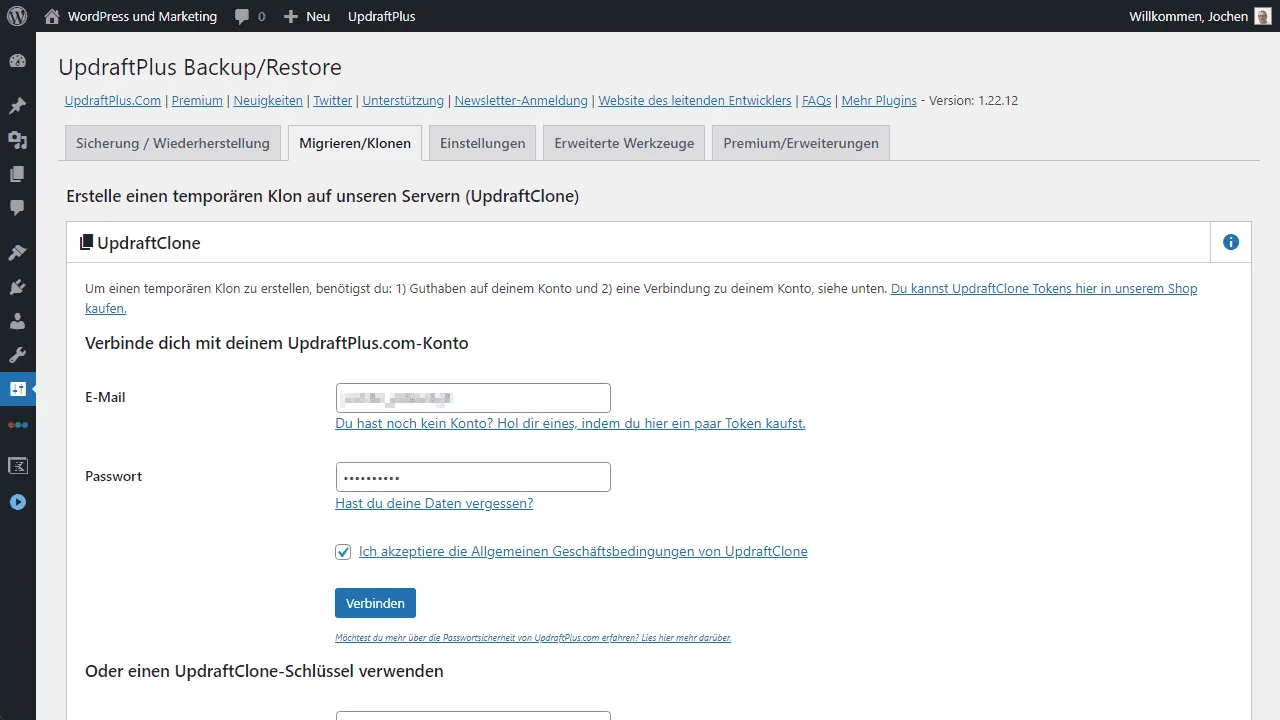Click 'Du hast noch kein Konto?' link

570,424
